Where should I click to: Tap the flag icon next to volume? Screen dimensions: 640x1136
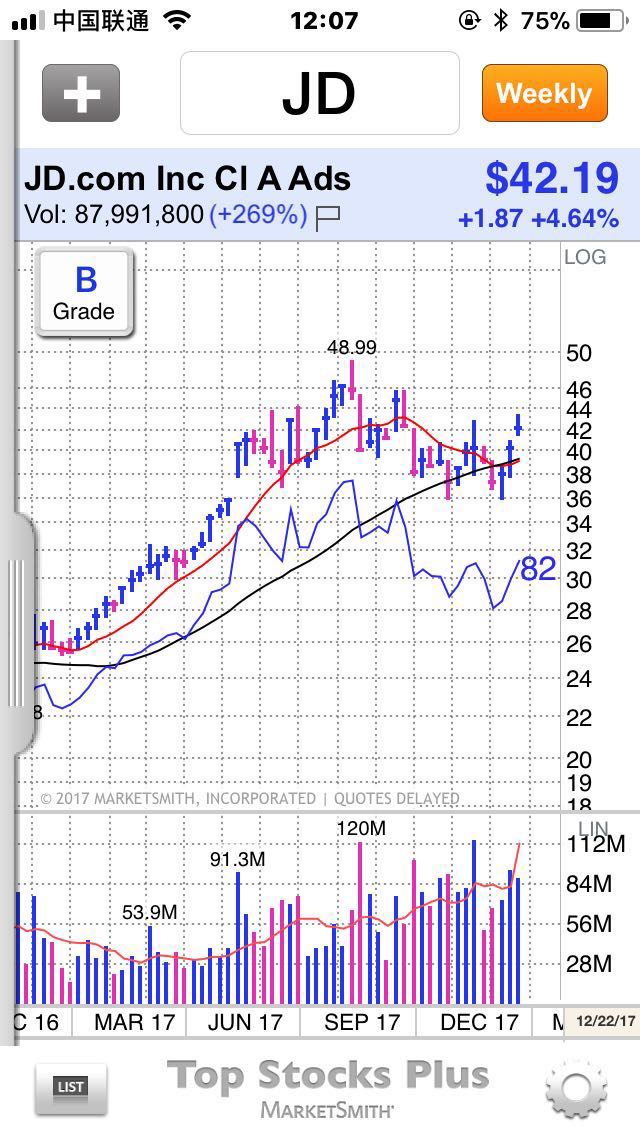click(x=328, y=217)
